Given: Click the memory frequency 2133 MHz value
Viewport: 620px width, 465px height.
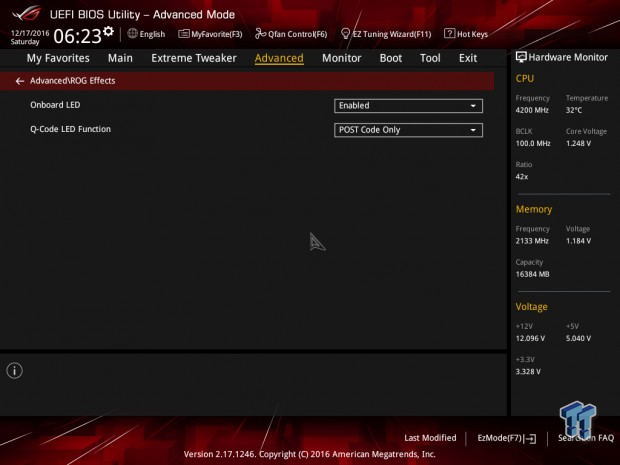Looking at the screenshot, I should pos(532,241).
